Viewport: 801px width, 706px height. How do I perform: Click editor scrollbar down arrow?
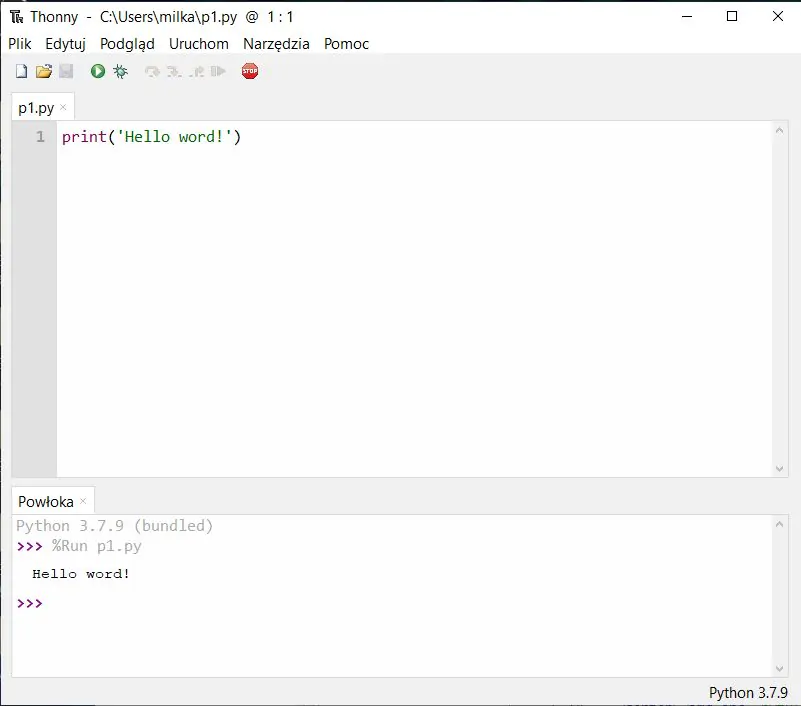(x=780, y=468)
